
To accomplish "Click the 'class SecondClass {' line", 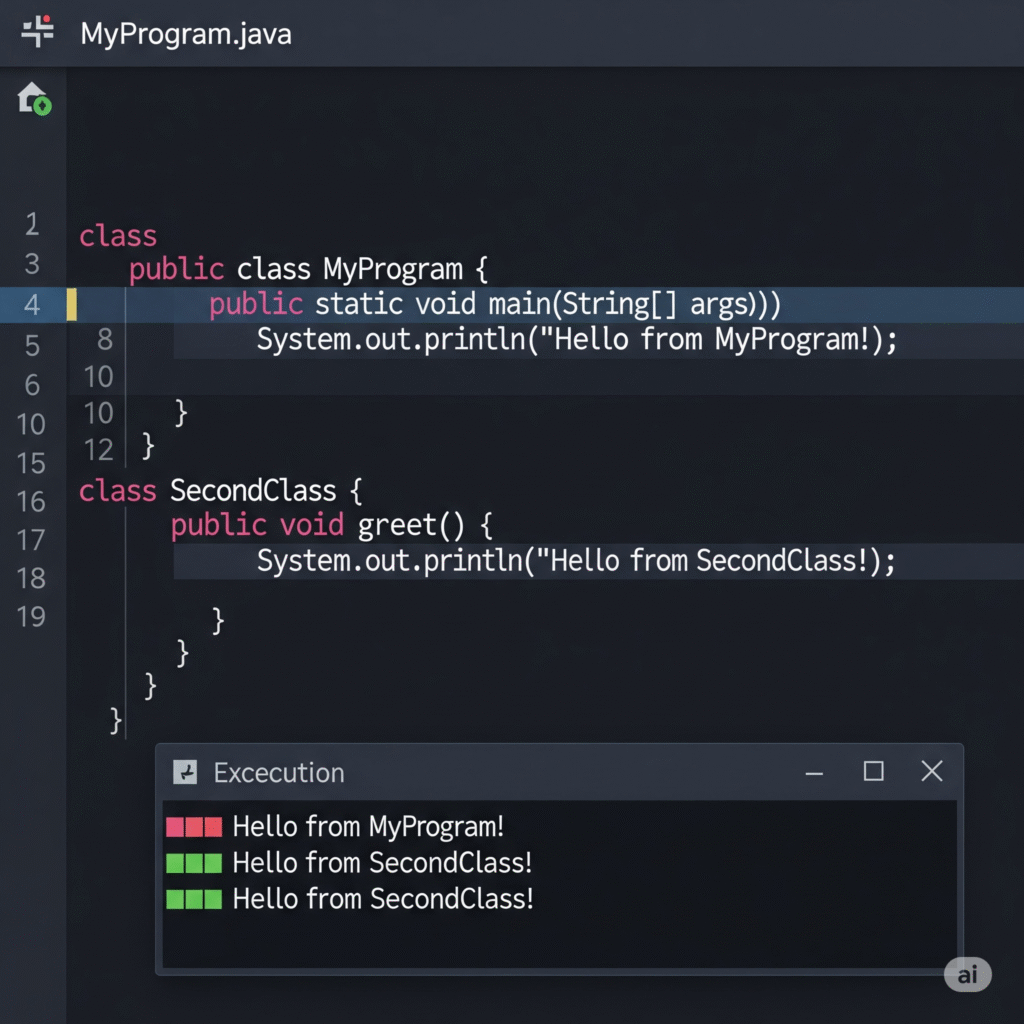I will point(220,490).
